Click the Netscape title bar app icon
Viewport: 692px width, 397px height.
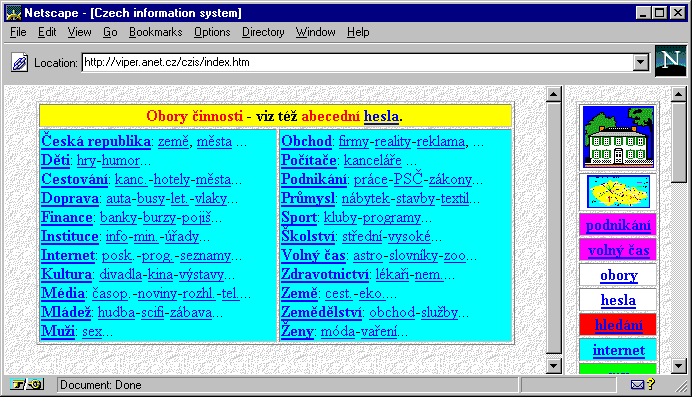pyautogui.click(x=13, y=13)
